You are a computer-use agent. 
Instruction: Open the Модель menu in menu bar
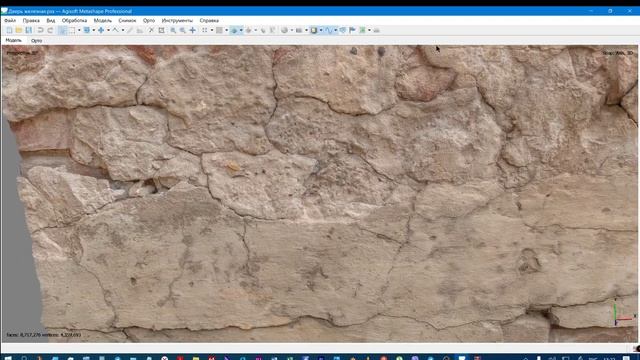[102, 20]
